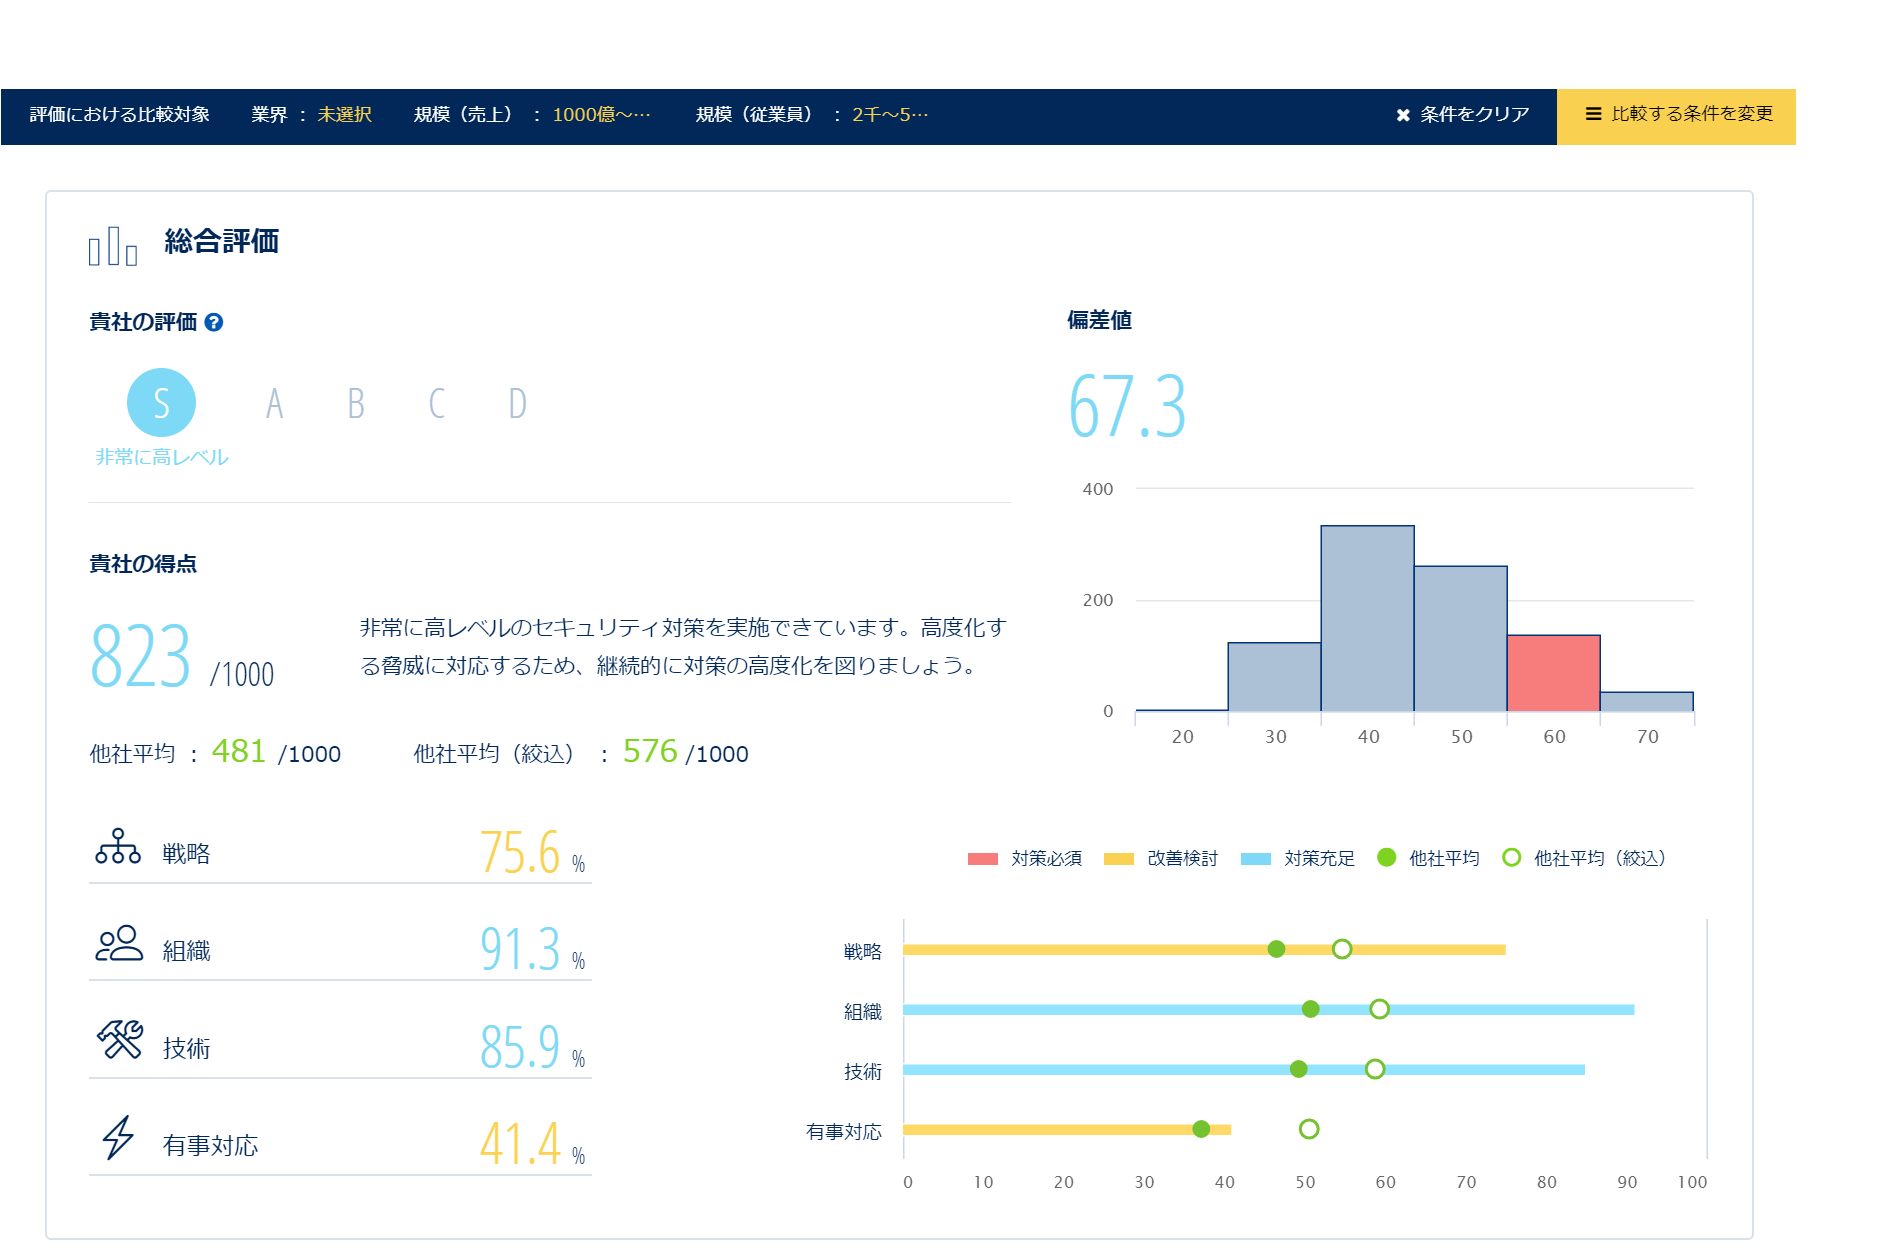Toggle the 他社平均(絞込) hollow dot legend
This screenshot has height=1254, width=1878.
1512,857
